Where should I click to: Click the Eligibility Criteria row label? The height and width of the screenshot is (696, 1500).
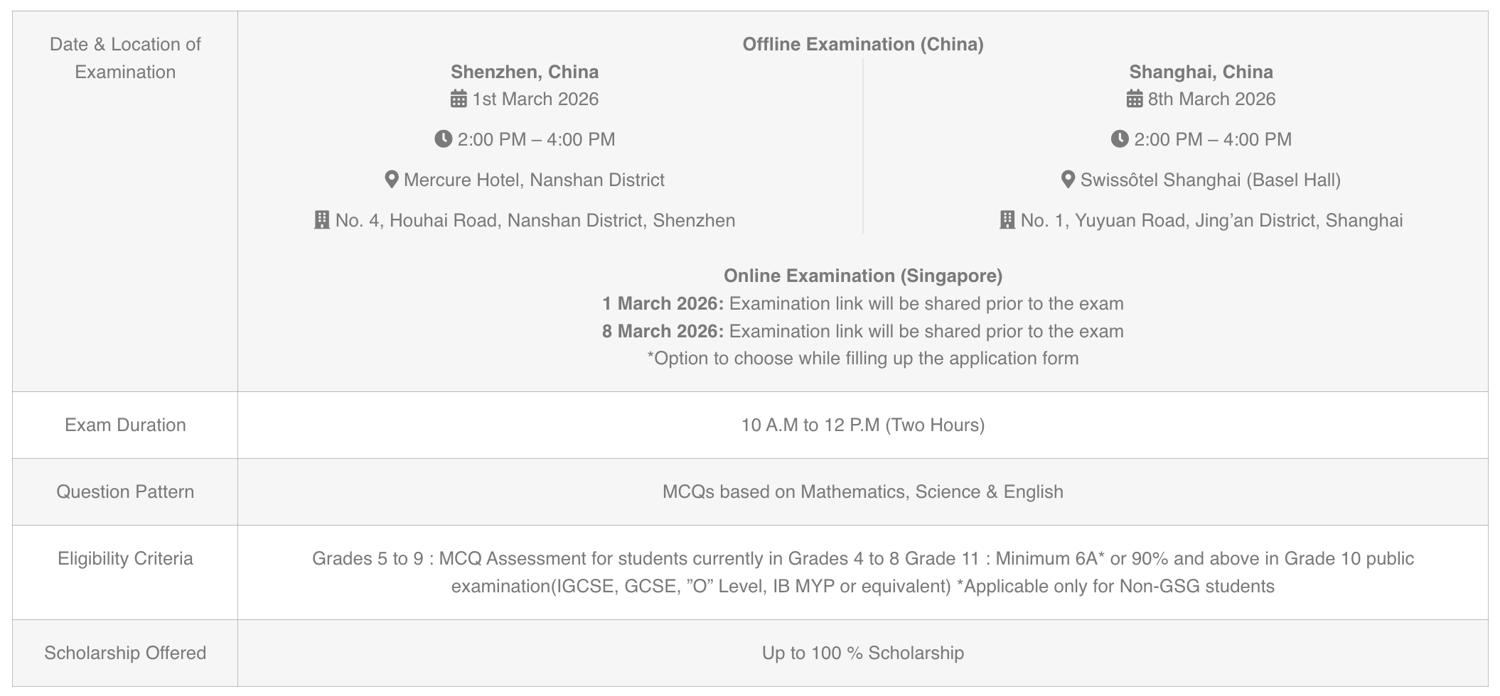click(125, 559)
